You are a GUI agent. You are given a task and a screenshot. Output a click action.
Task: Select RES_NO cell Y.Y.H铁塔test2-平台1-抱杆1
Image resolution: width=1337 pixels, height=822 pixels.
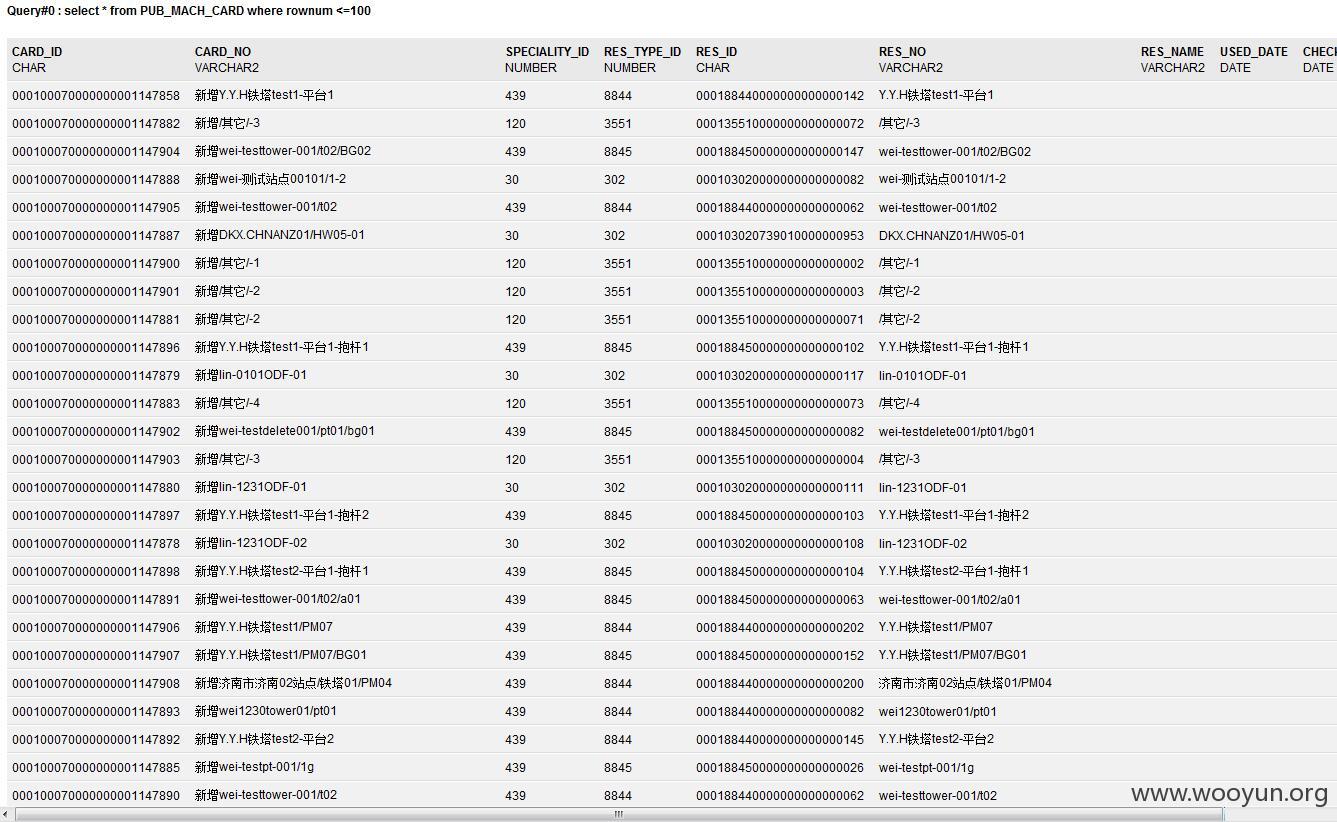[954, 572]
